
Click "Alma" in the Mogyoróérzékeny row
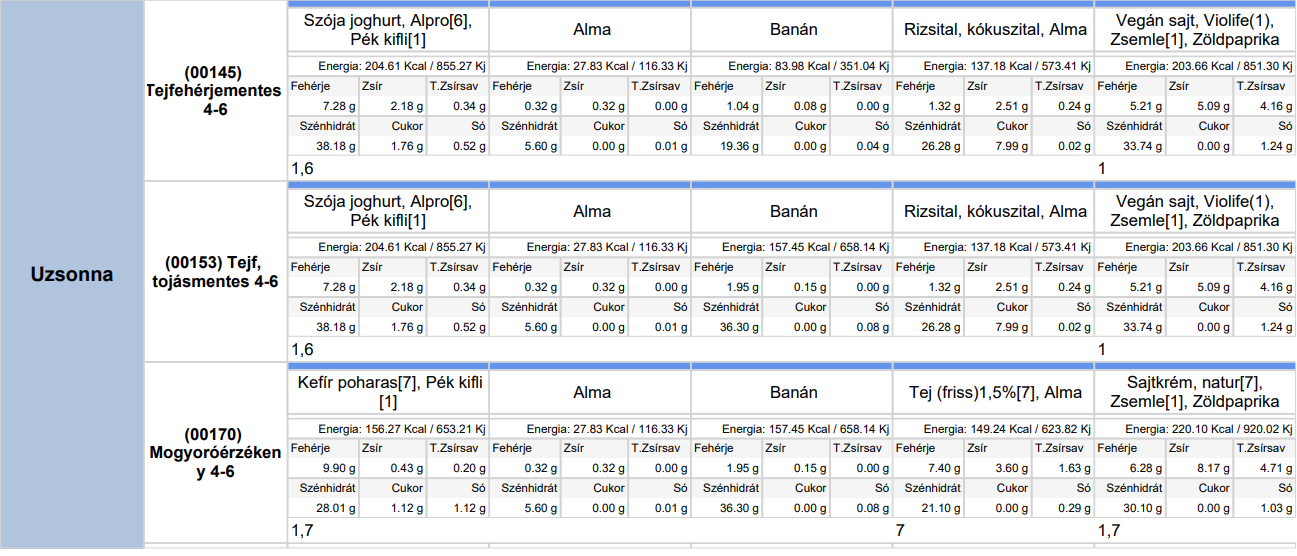click(590, 392)
